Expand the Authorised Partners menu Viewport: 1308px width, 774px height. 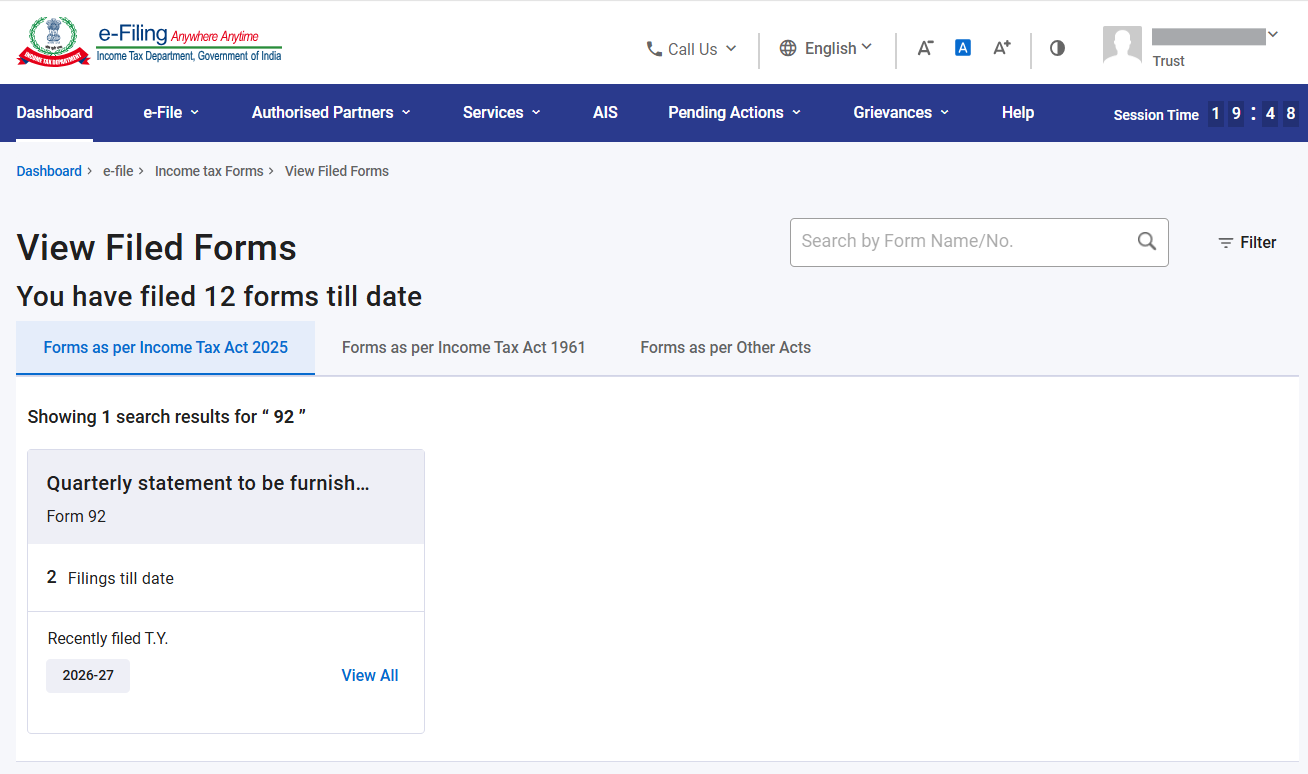(331, 112)
